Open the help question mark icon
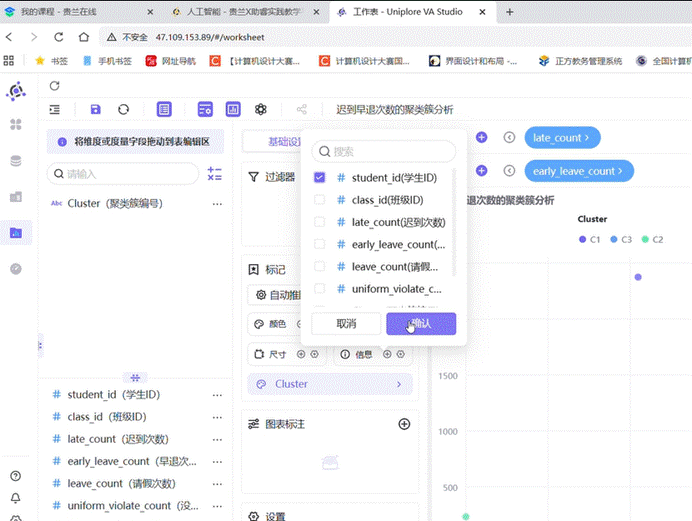 (x=15, y=476)
